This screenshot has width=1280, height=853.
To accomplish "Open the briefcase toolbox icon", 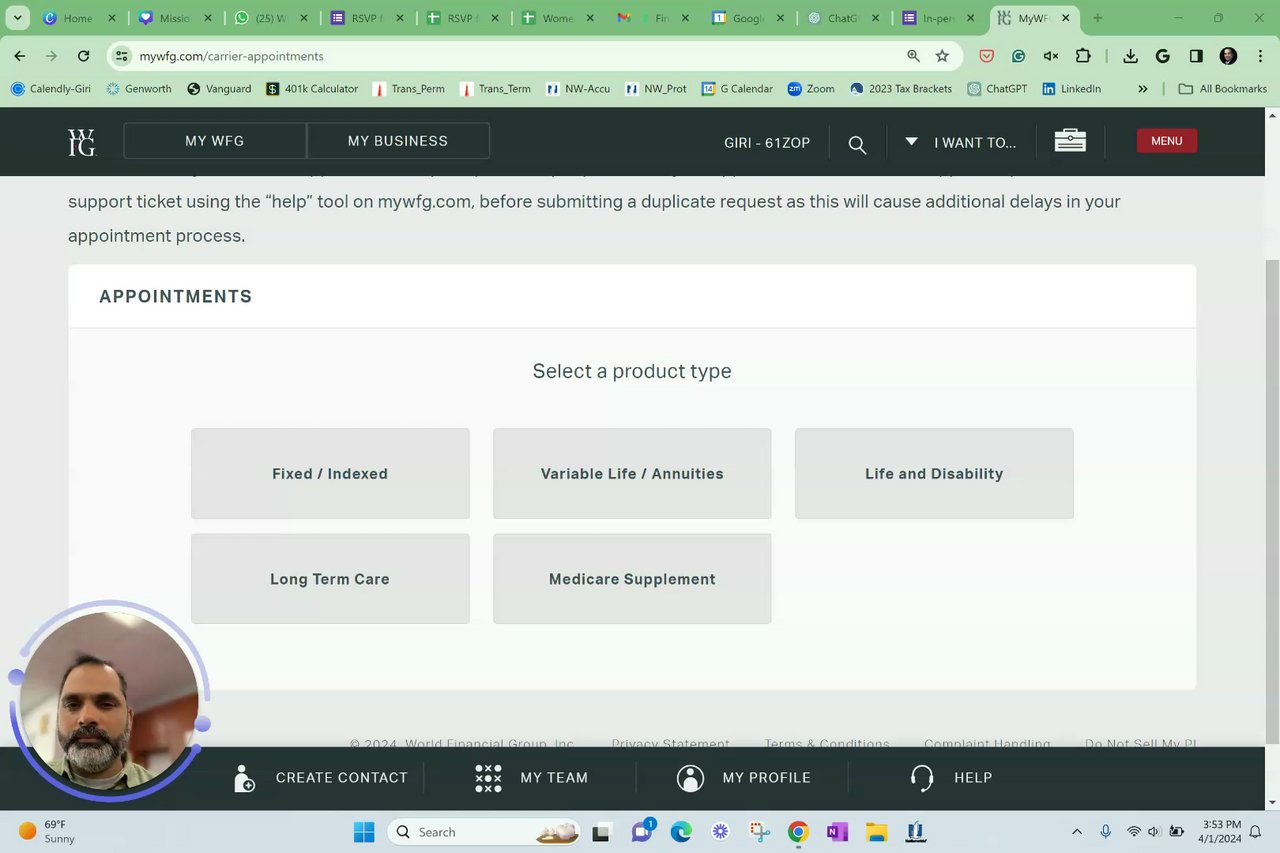I will tap(1070, 141).
